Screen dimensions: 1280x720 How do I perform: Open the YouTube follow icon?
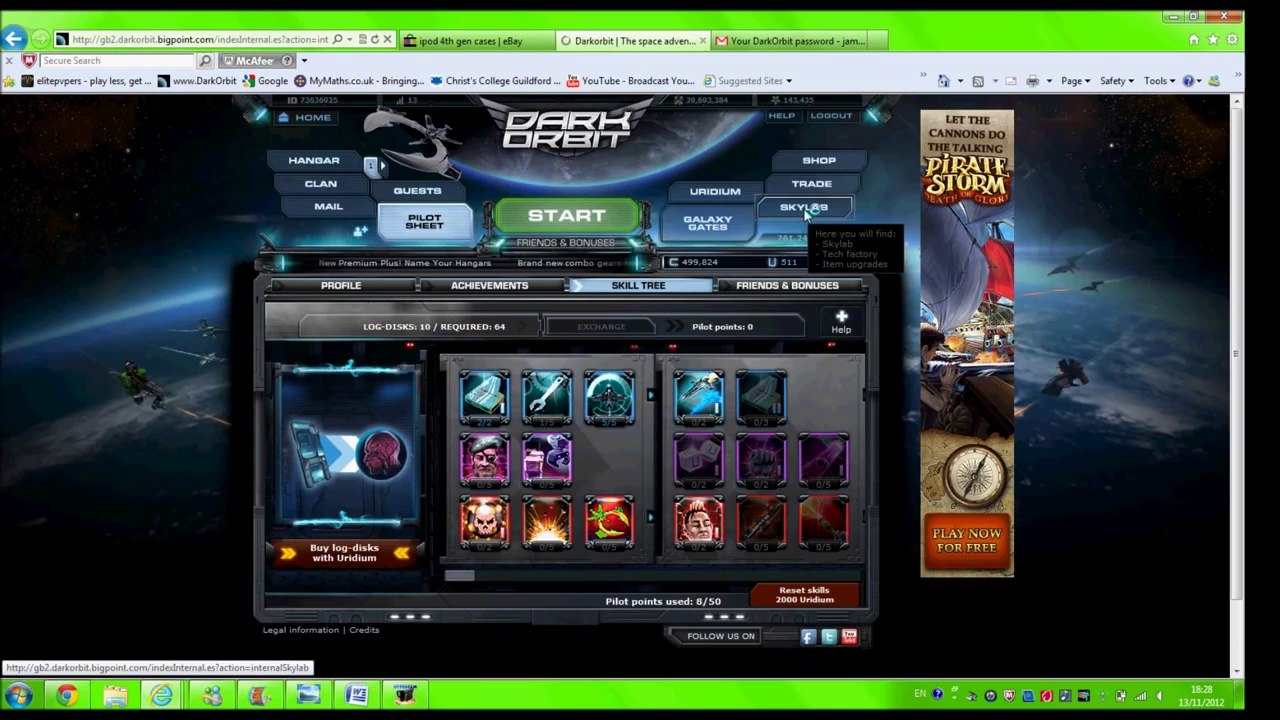849,636
